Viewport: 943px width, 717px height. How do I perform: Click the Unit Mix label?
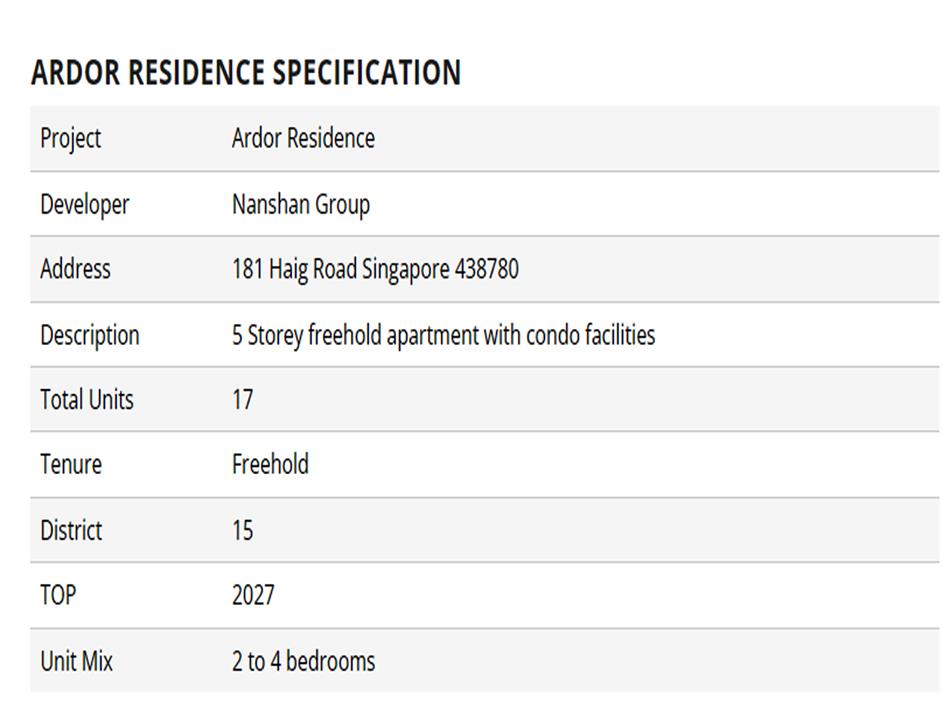point(76,661)
